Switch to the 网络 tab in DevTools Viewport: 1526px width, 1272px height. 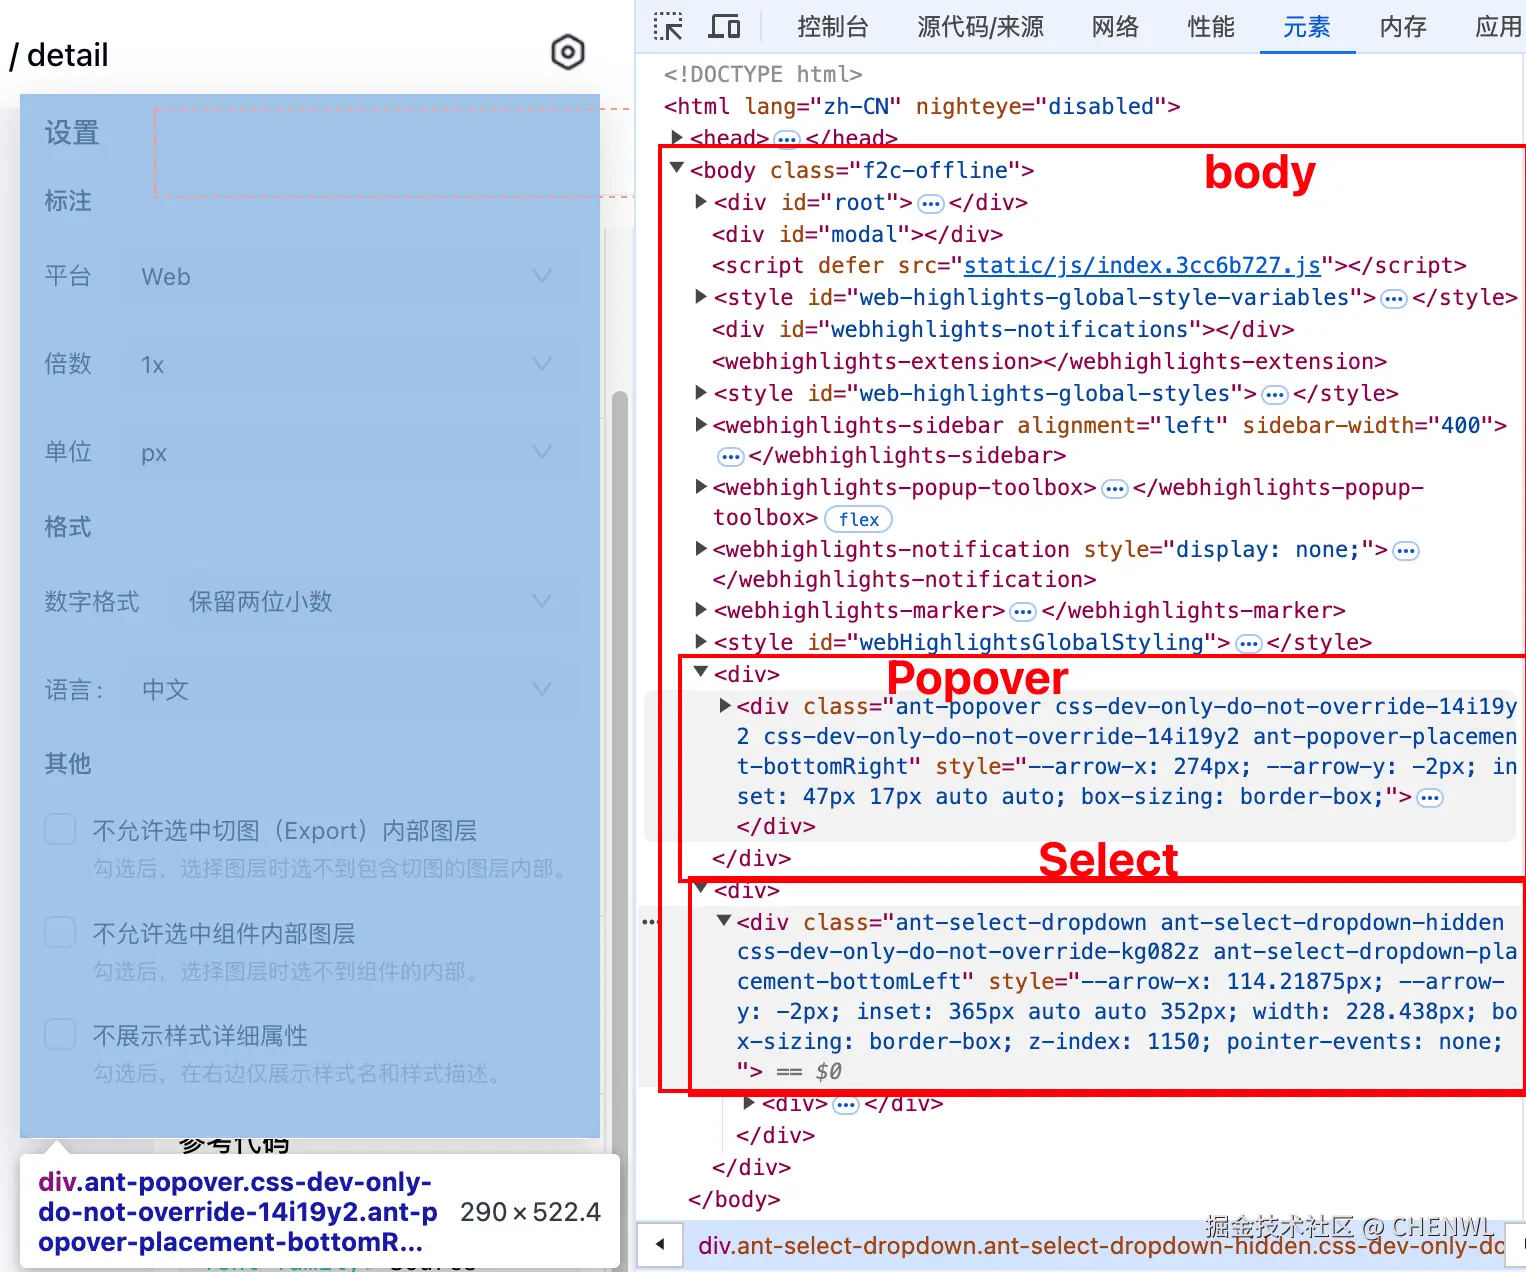1115,27
